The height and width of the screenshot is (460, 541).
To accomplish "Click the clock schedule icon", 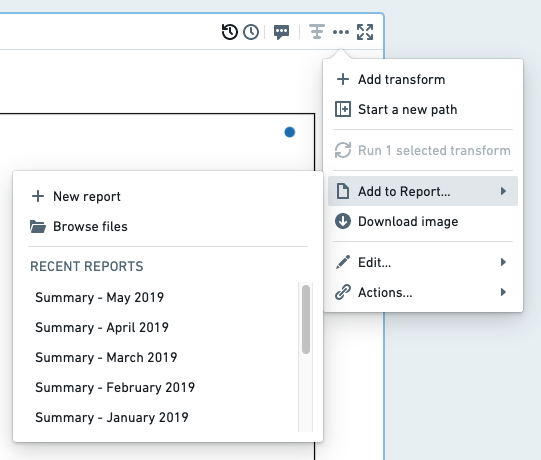I will 251,32.
